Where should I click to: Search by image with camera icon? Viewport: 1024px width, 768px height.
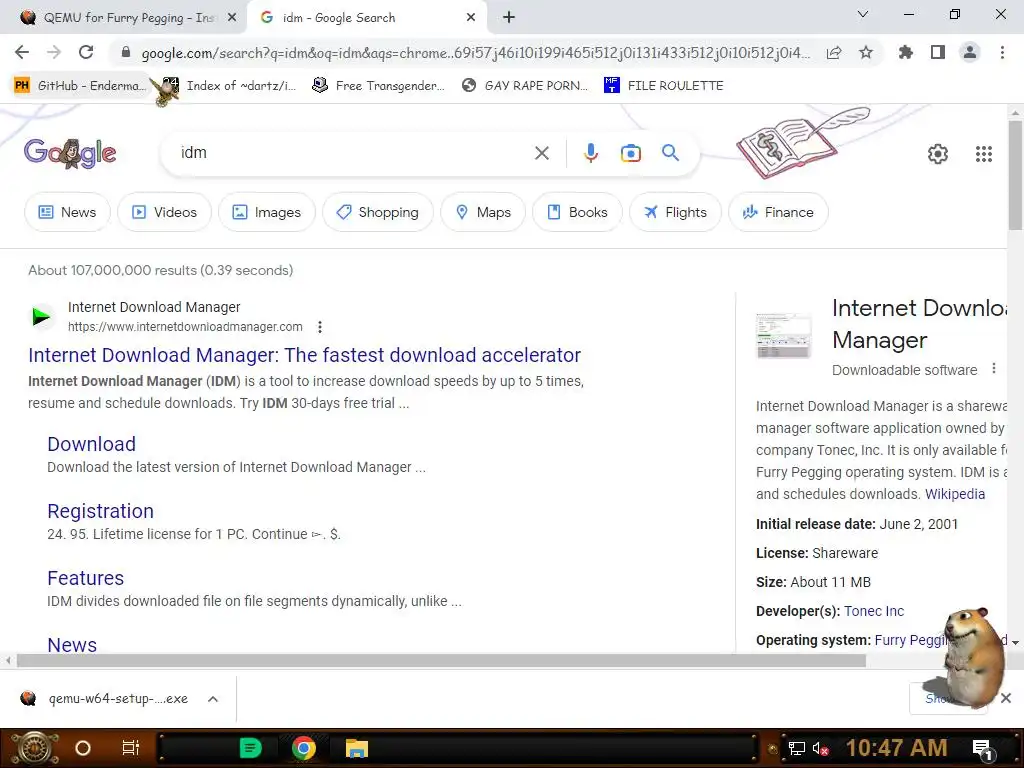click(631, 153)
